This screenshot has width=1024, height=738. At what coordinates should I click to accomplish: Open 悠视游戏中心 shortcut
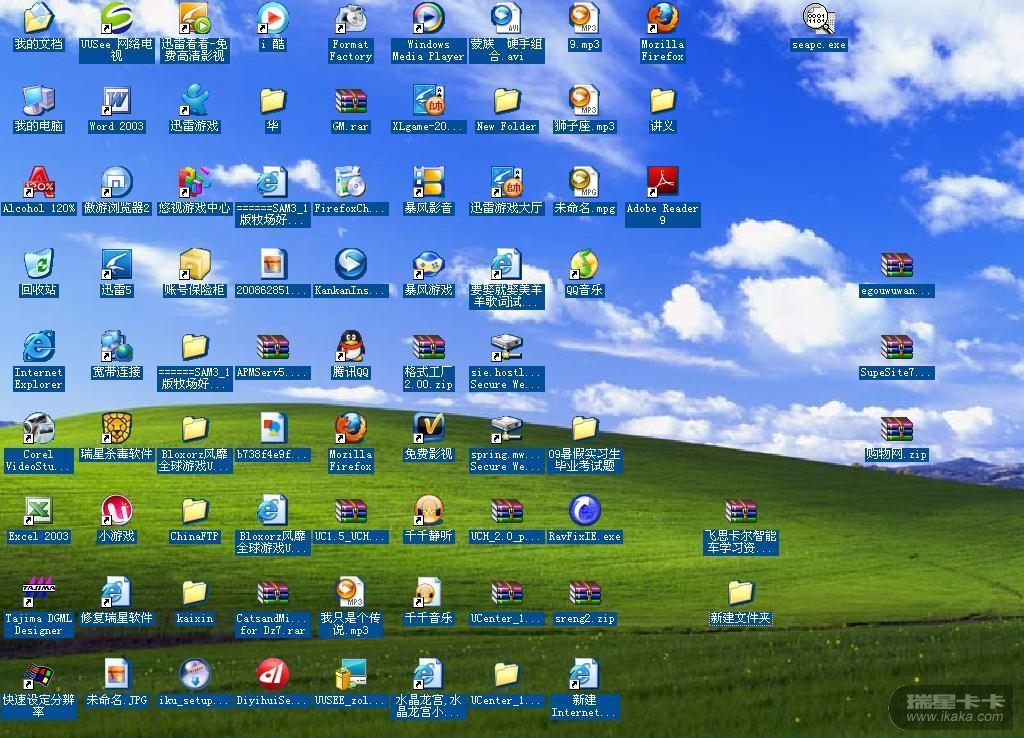pyautogui.click(x=195, y=182)
